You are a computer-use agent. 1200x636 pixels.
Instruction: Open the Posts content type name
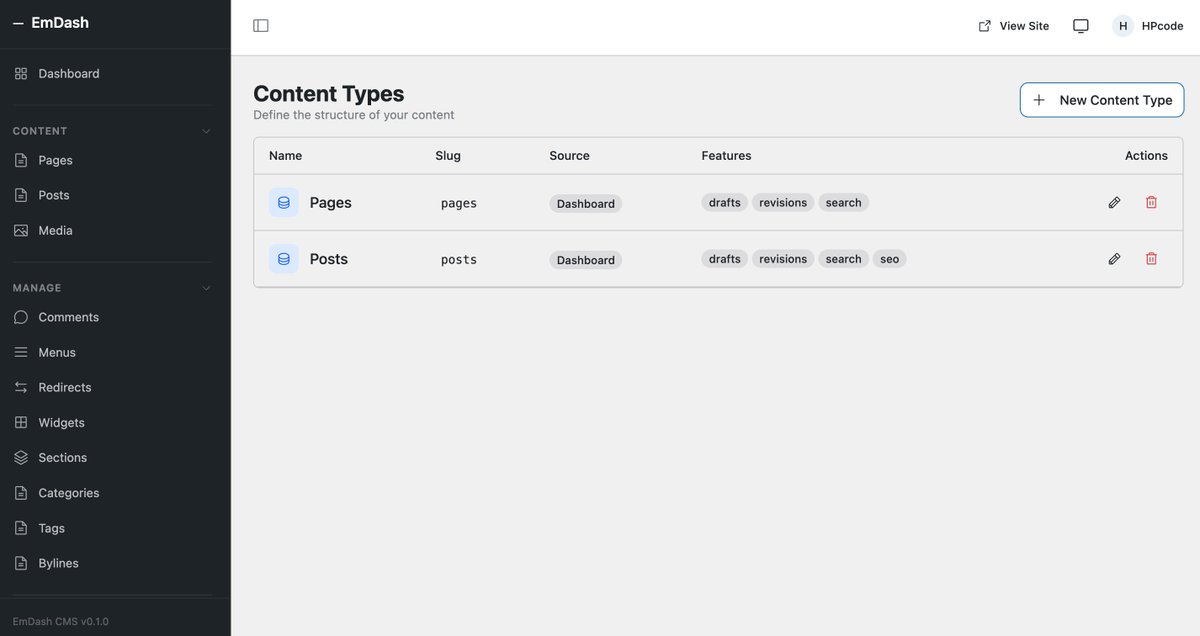[329, 259]
